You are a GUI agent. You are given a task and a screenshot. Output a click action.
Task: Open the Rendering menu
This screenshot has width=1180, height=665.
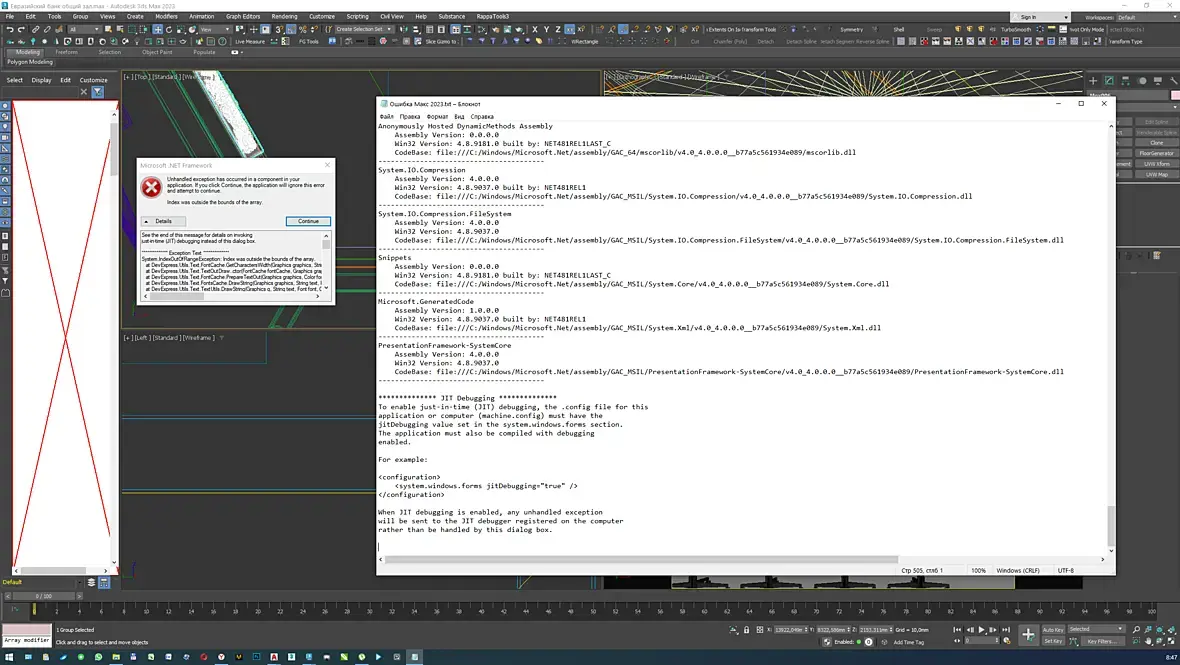click(284, 16)
